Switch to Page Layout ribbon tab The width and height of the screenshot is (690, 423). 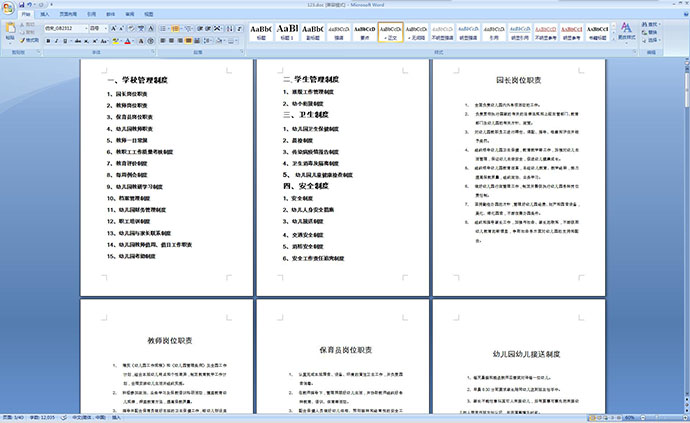click(x=68, y=14)
